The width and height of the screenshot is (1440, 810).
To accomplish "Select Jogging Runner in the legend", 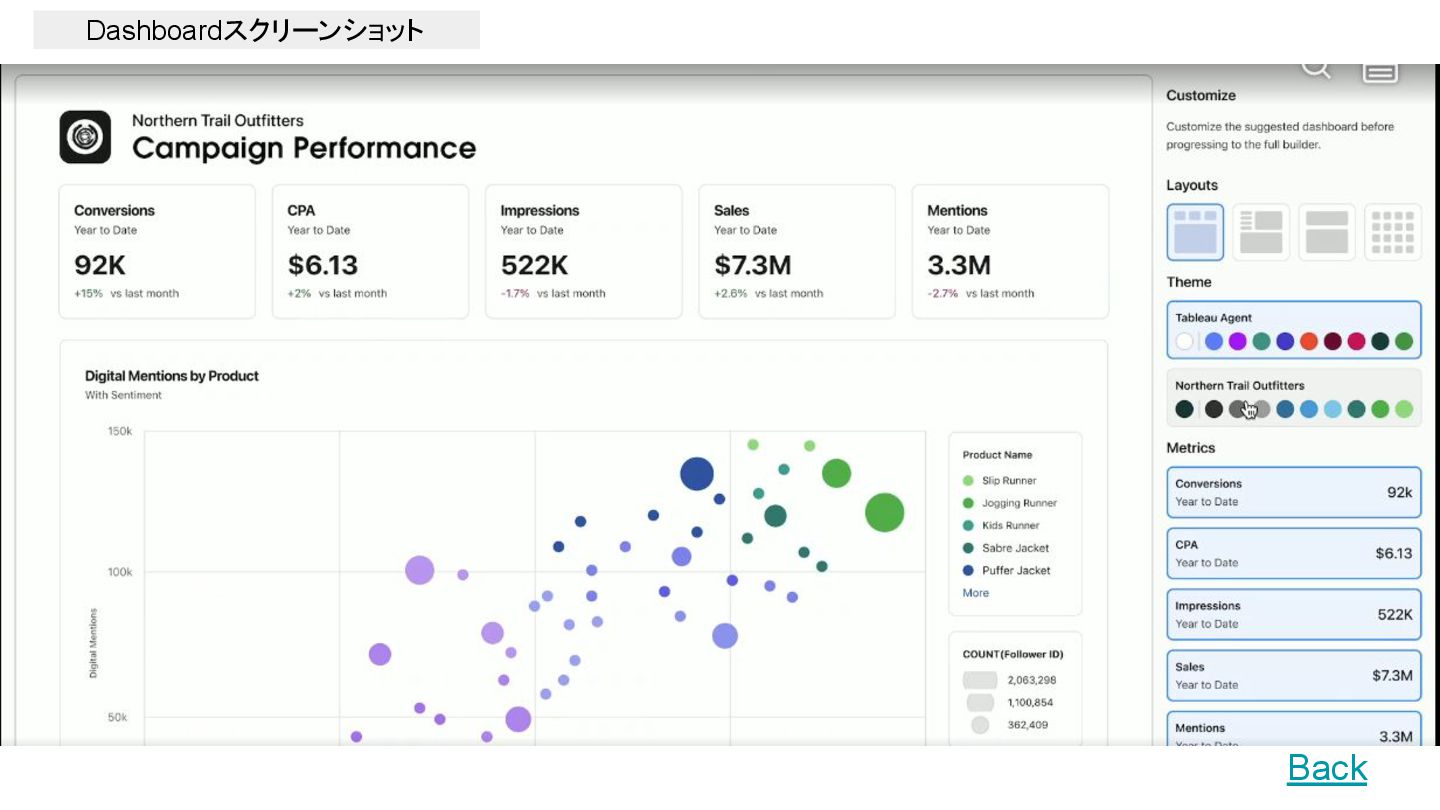I will click(x=1009, y=503).
